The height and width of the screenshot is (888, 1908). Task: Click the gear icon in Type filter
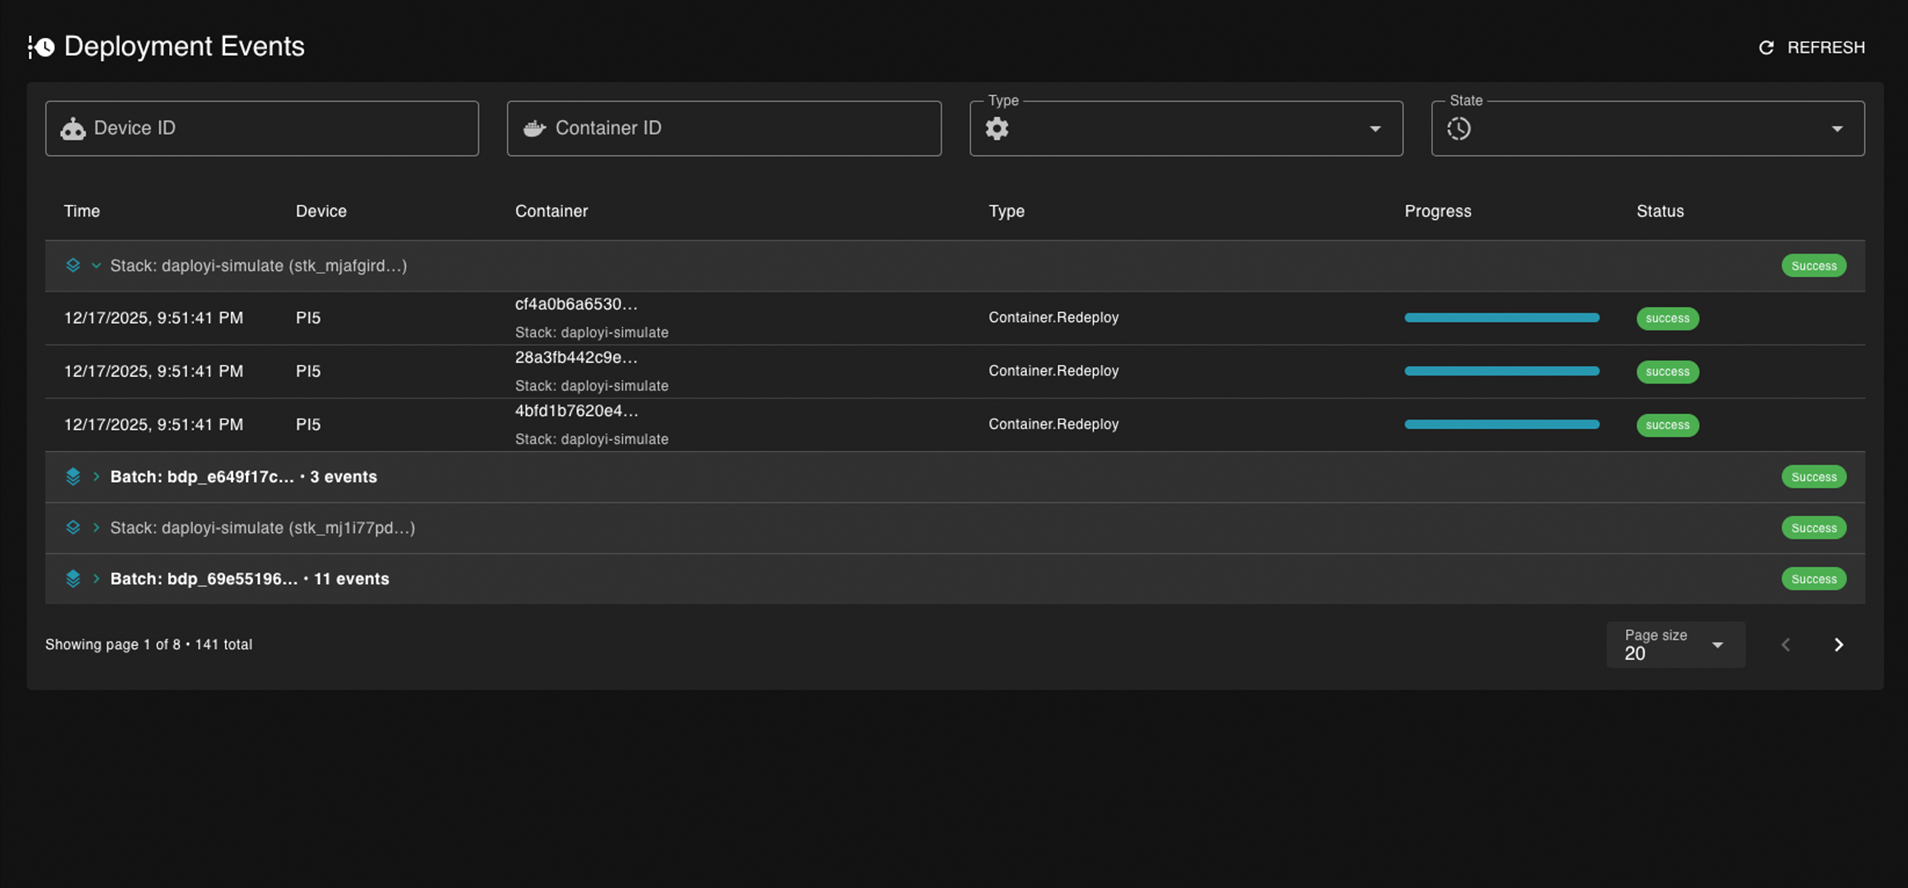point(997,128)
